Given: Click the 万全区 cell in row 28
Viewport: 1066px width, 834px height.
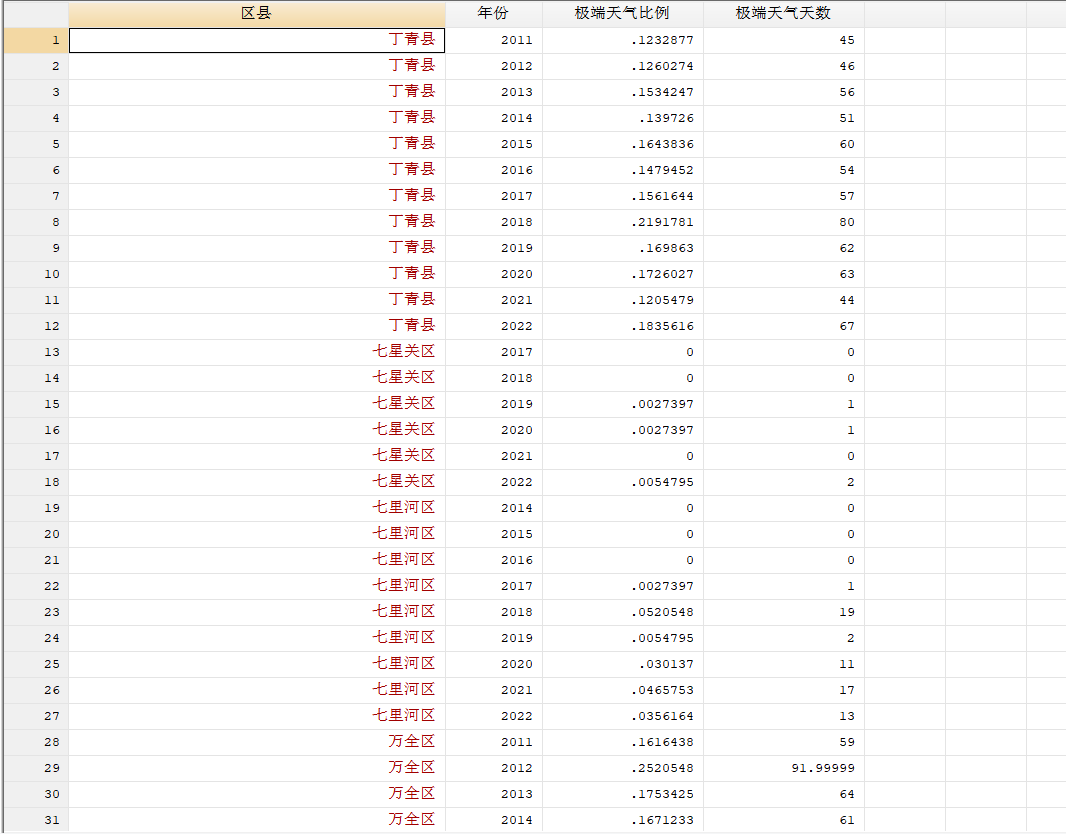Looking at the screenshot, I should (x=257, y=742).
